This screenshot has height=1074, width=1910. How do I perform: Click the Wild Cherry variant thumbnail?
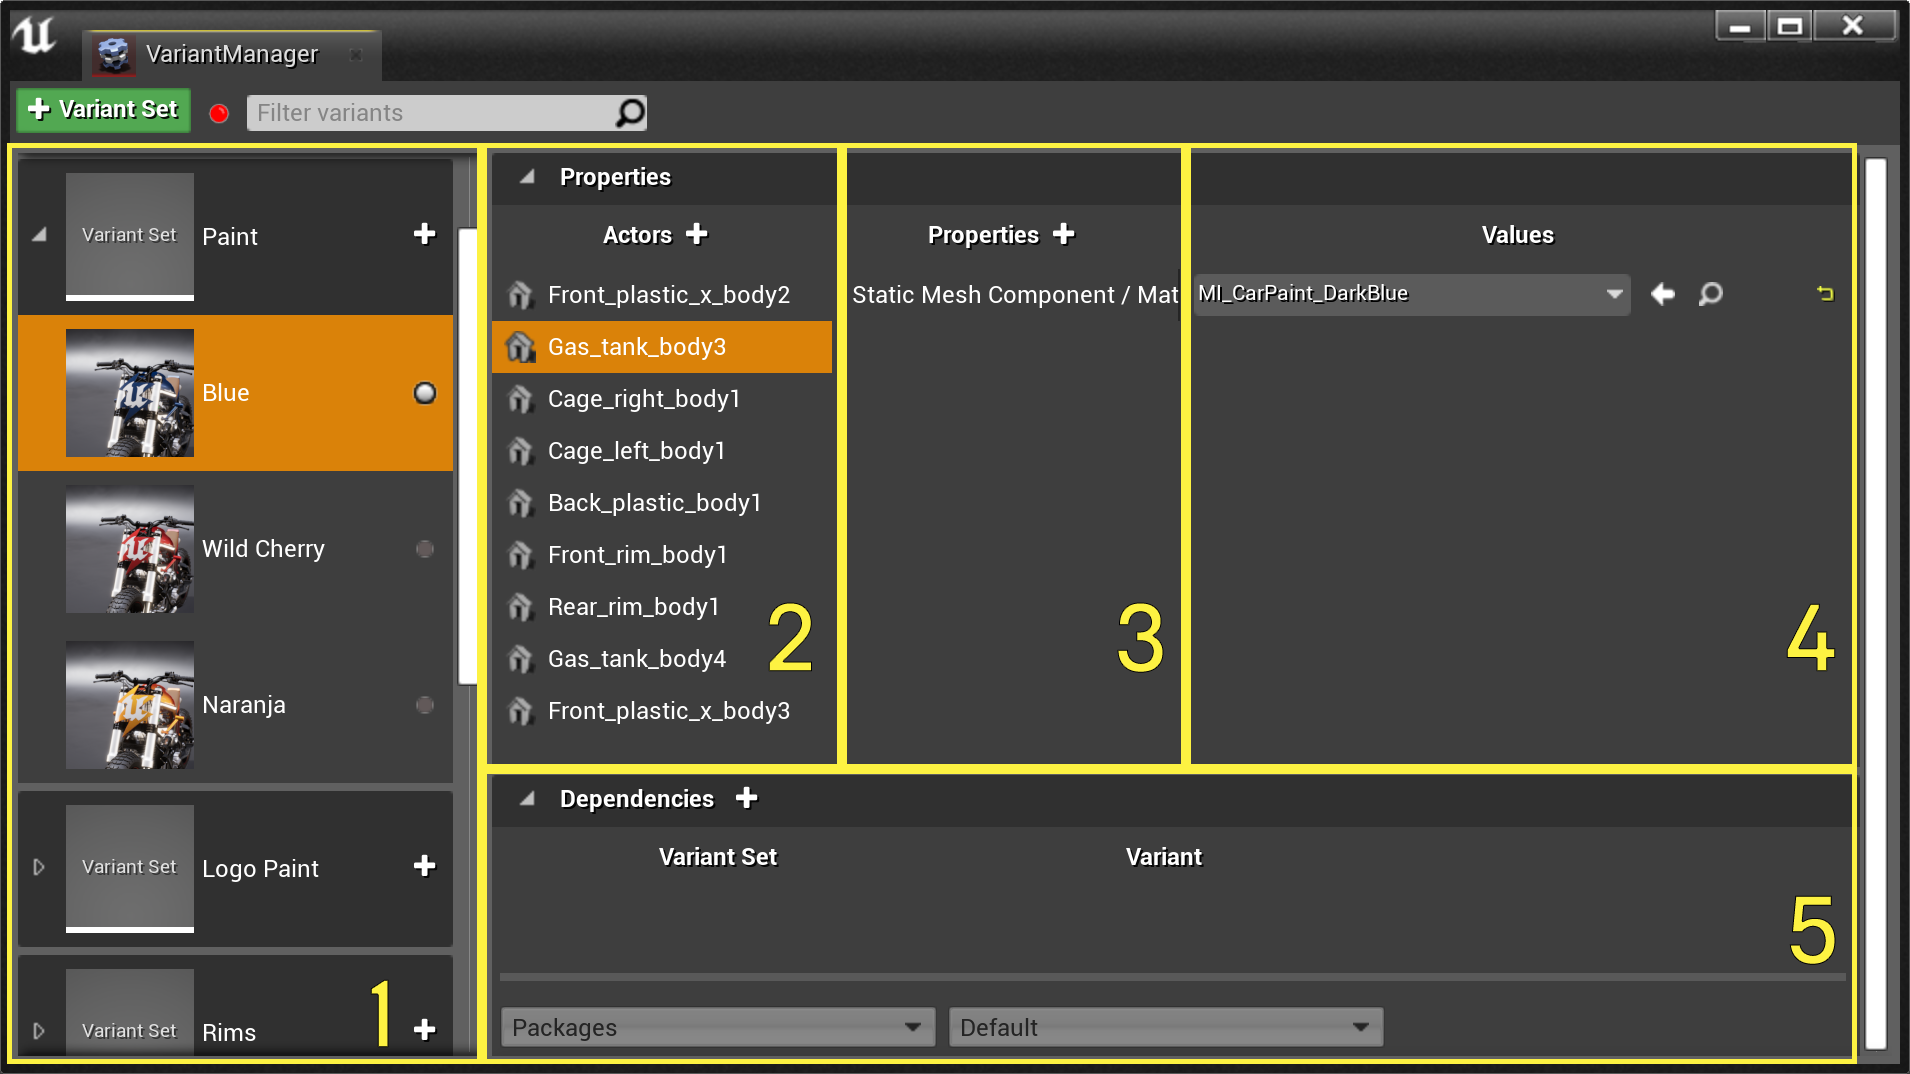(x=130, y=549)
